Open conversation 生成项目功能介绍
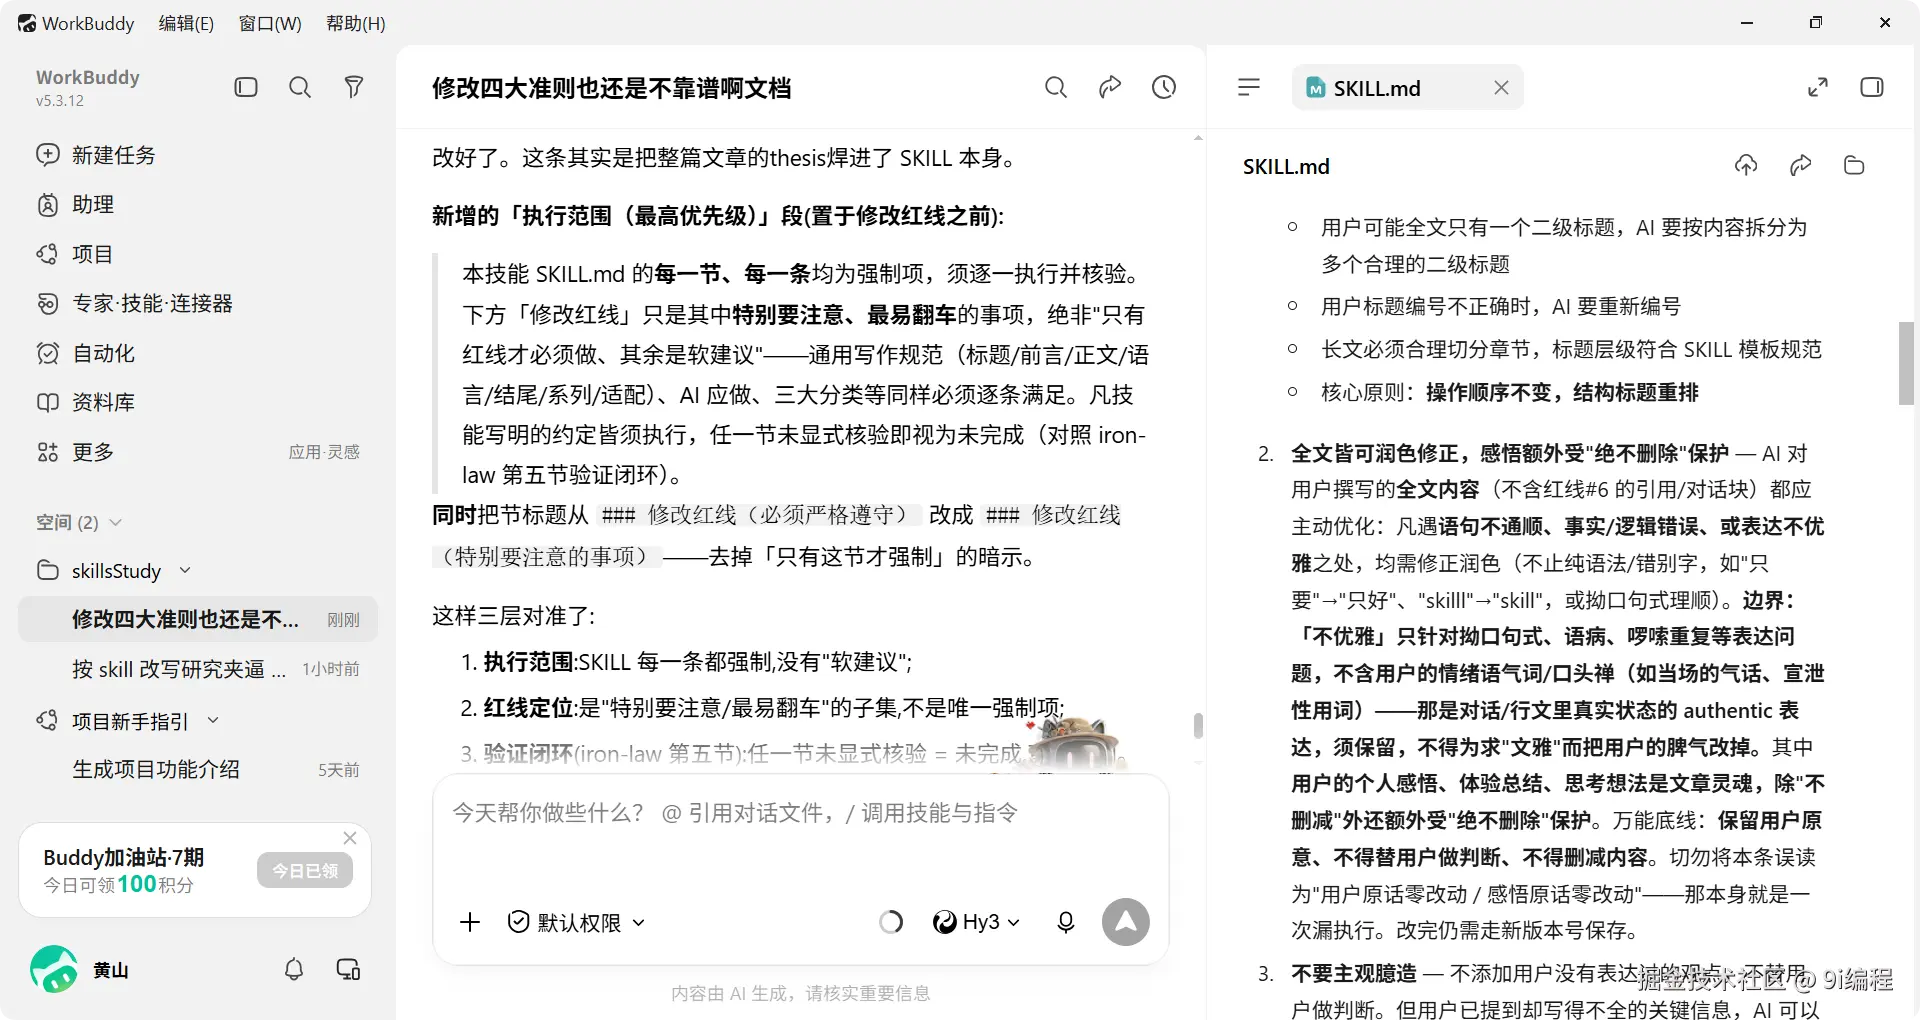 [x=198, y=769]
